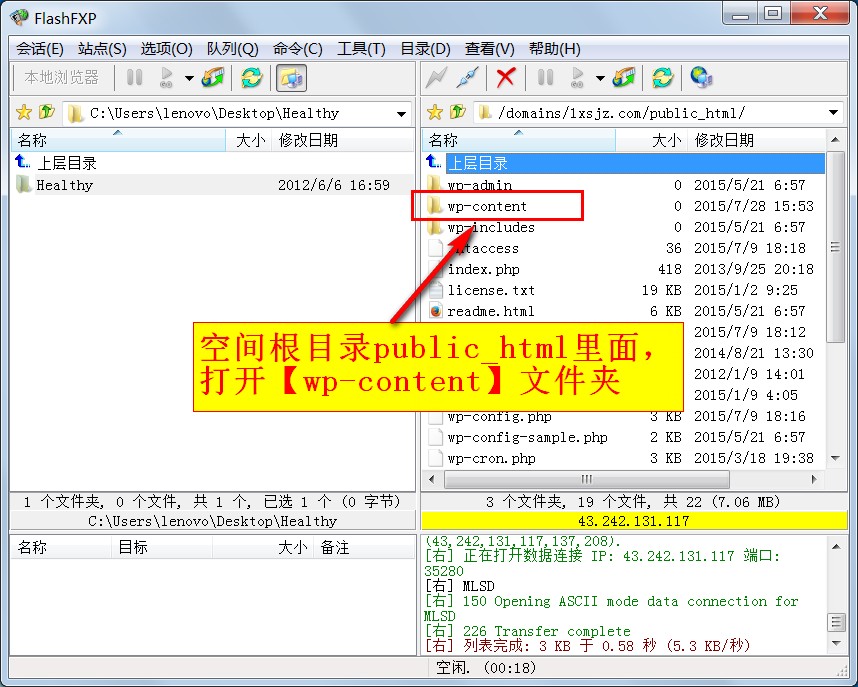The height and width of the screenshot is (687, 858).
Task: Click the log pane scroll-up arrow
Action: pyautogui.click(x=836, y=546)
